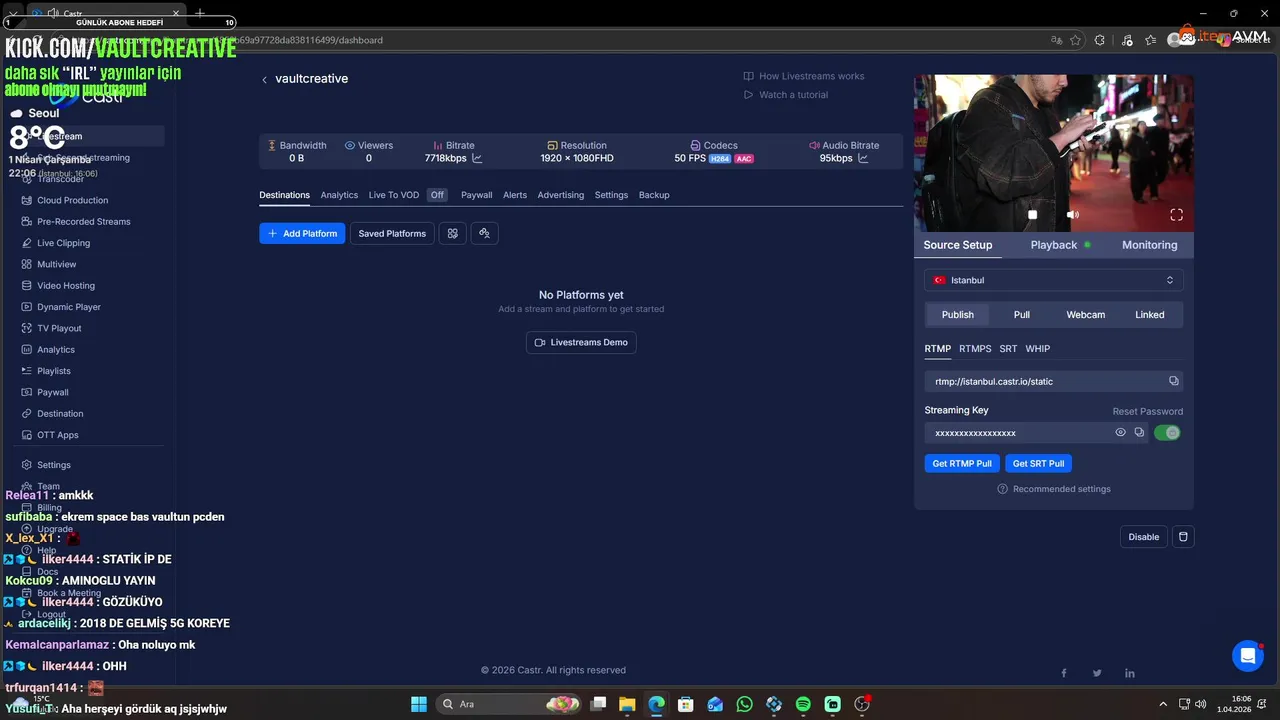
Task: Open the Backup tab
Action: click(654, 195)
